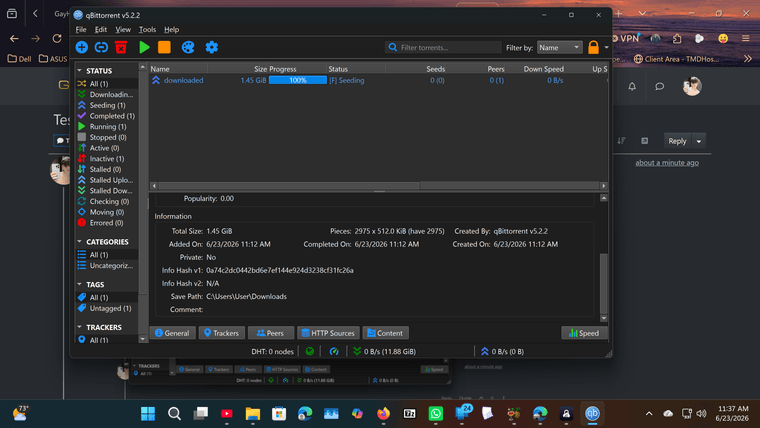Switch to the HTTP Sources tab
The width and height of the screenshot is (760, 428).
[328, 333]
